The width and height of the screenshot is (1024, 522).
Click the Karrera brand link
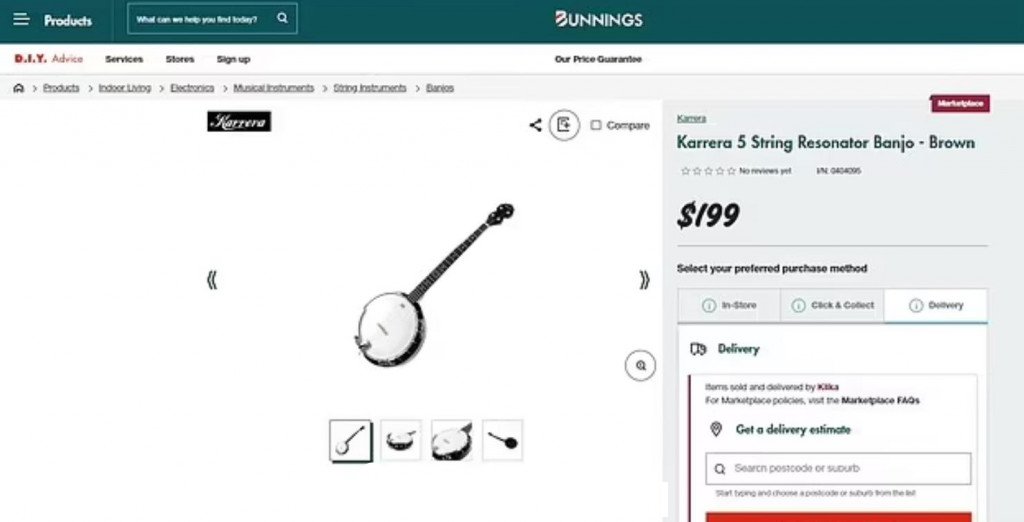(691, 118)
